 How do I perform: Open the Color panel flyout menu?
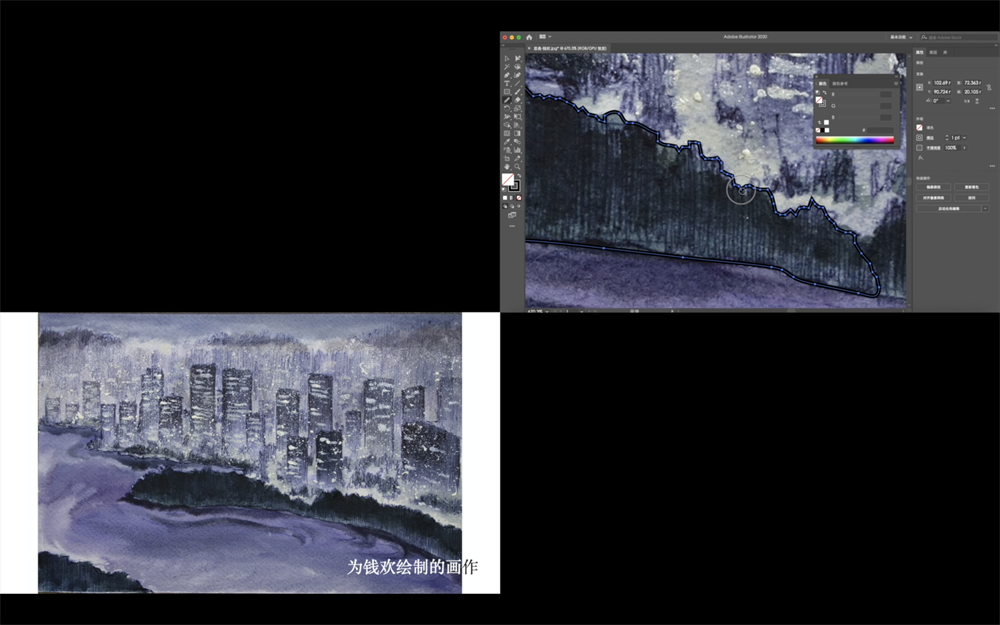[x=895, y=83]
